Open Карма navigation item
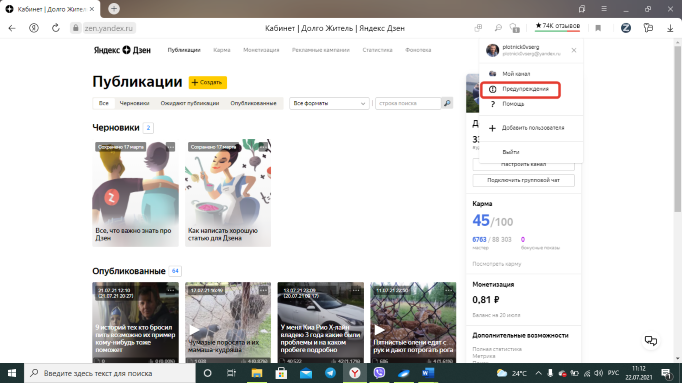This screenshot has height=383, width=682. click(222, 50)
